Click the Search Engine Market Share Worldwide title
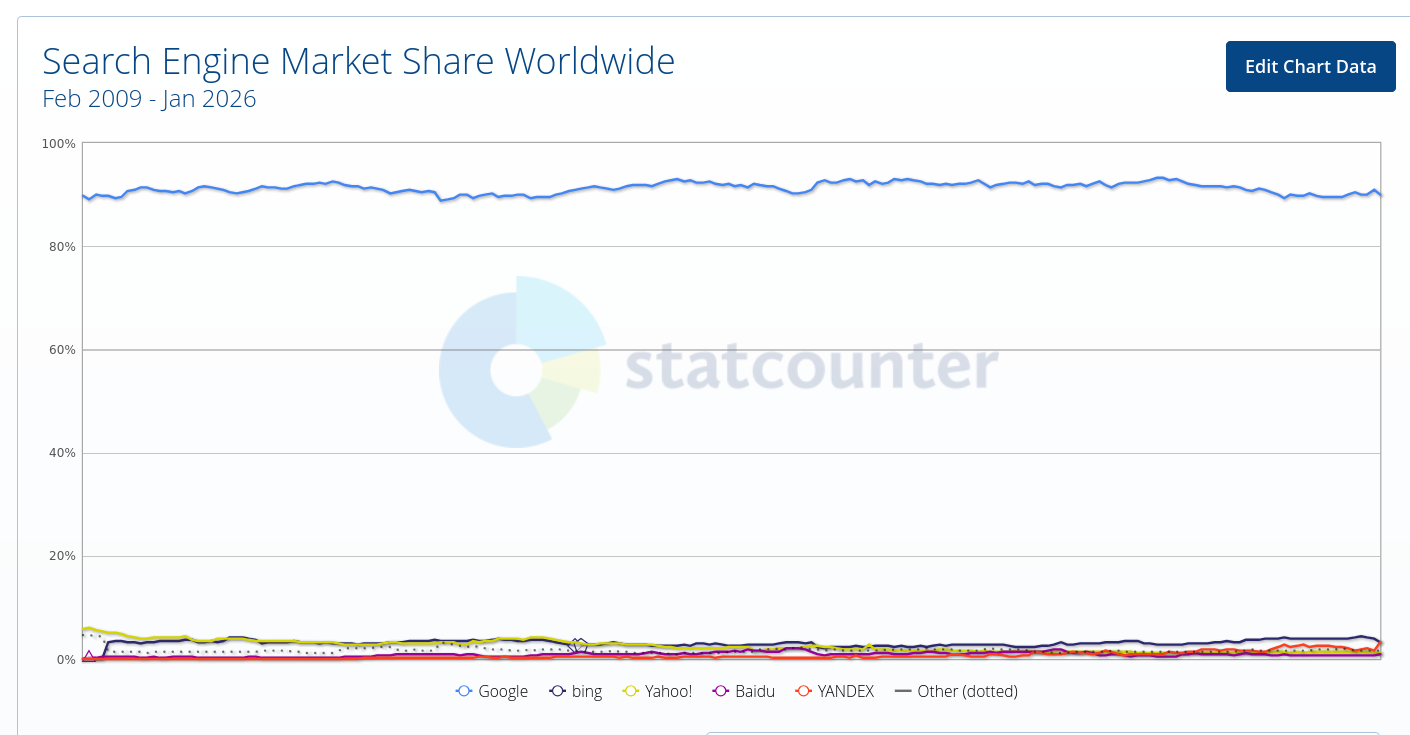The height and width of the screenshot is (735, 1410). (x=358, y=62)
